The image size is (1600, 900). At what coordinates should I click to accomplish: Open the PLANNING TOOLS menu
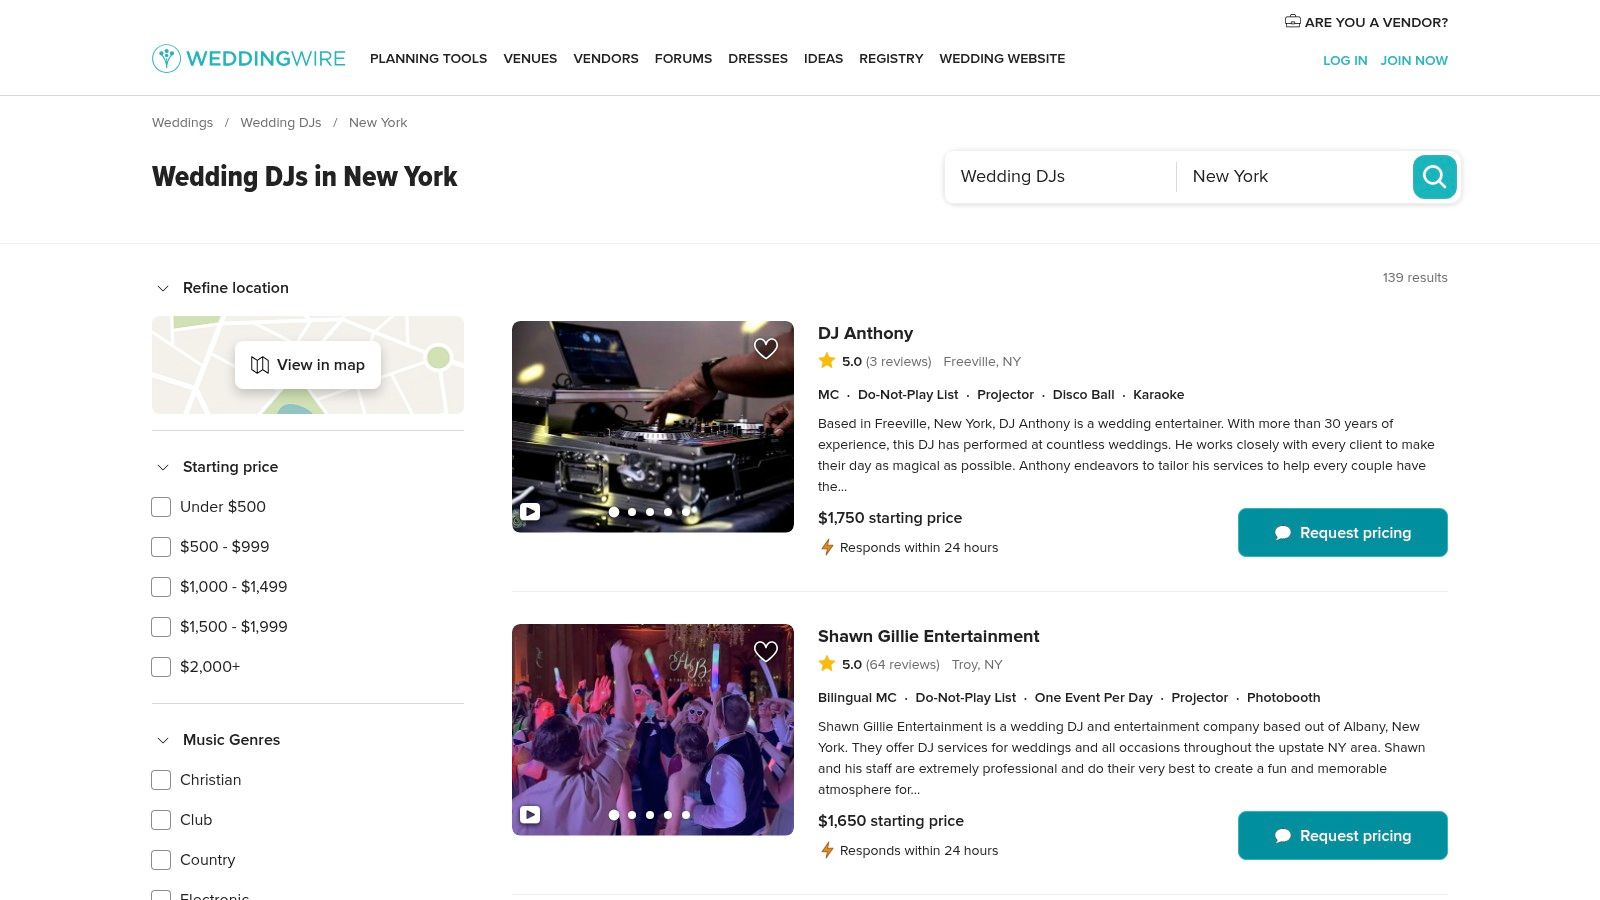pyautogui.click(x=428, y=59)
